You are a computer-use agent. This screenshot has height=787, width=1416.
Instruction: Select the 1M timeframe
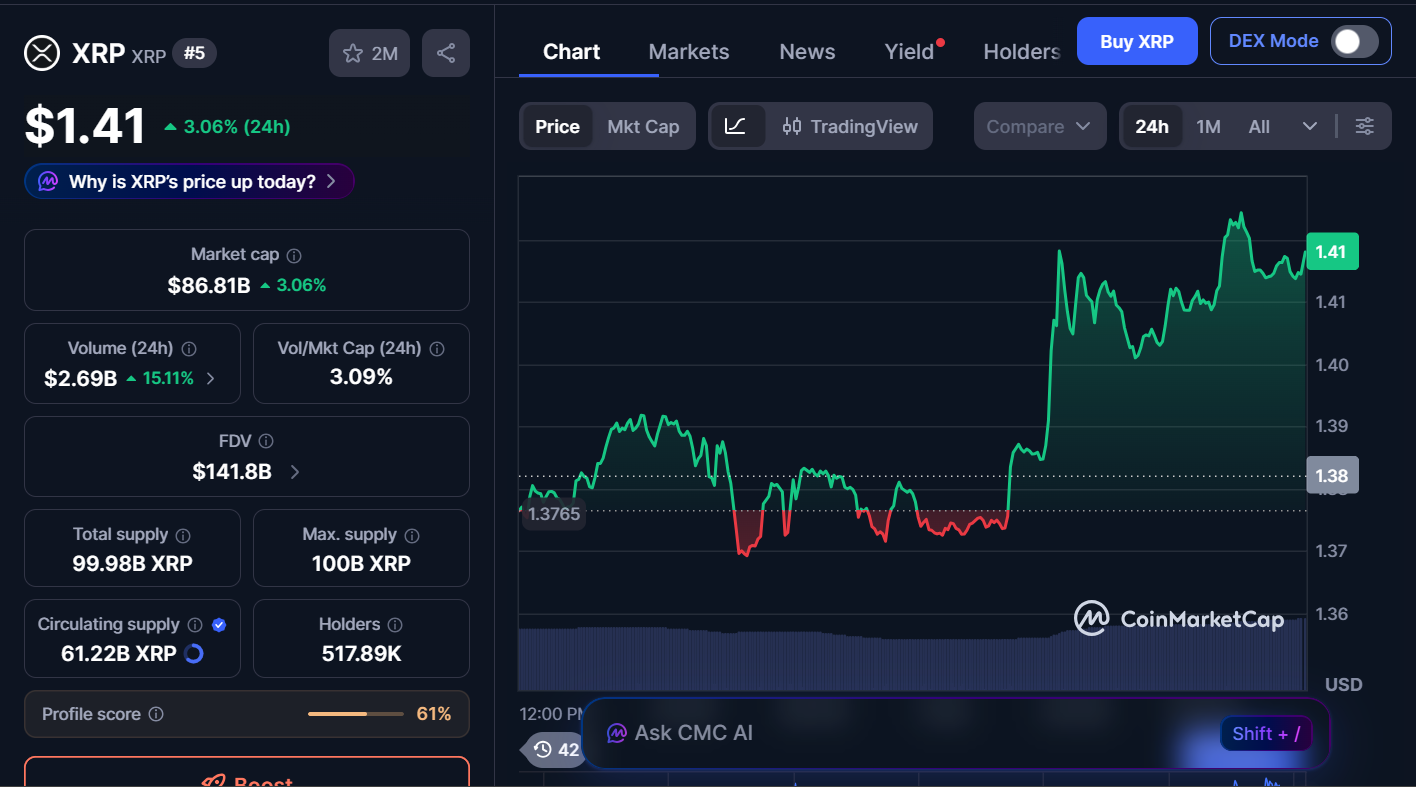coord(1207,126)
